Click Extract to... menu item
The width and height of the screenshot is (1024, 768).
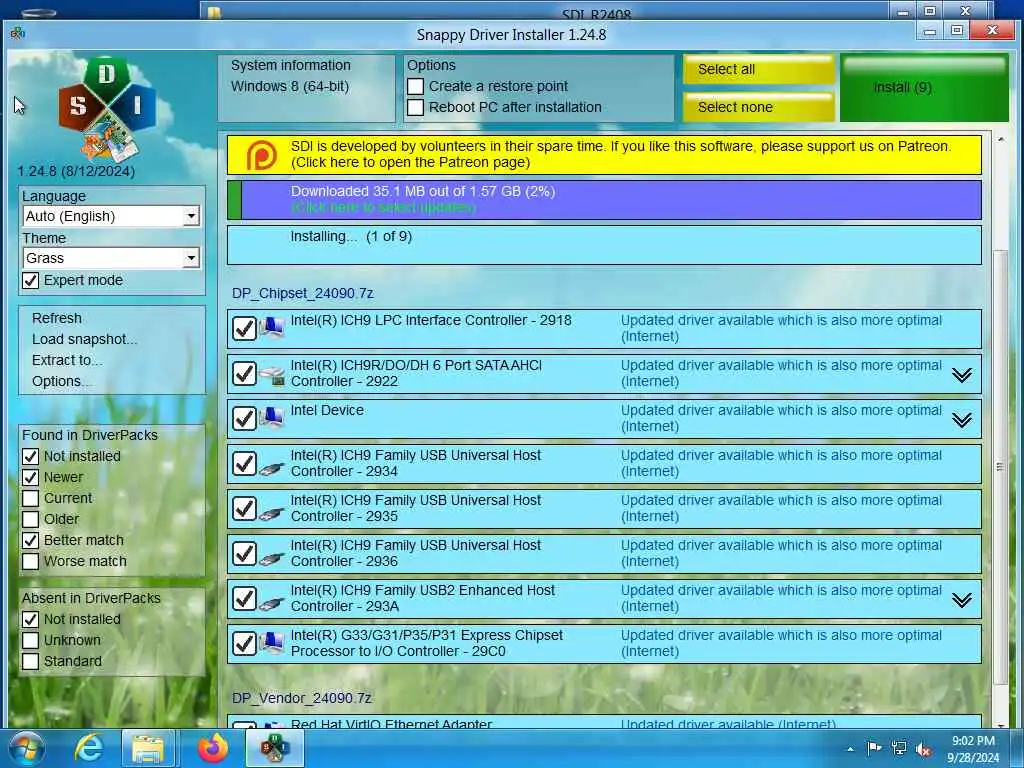point(66,360)
